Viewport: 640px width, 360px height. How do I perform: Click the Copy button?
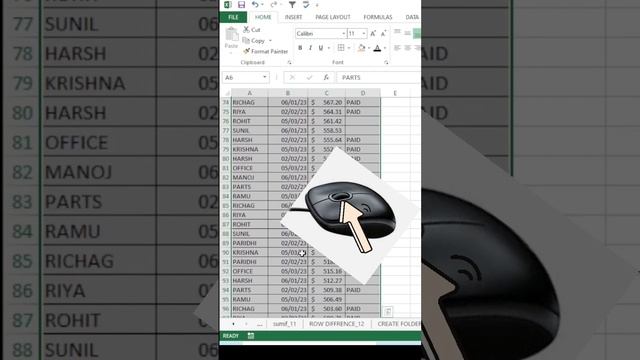[x=254, y=41]
